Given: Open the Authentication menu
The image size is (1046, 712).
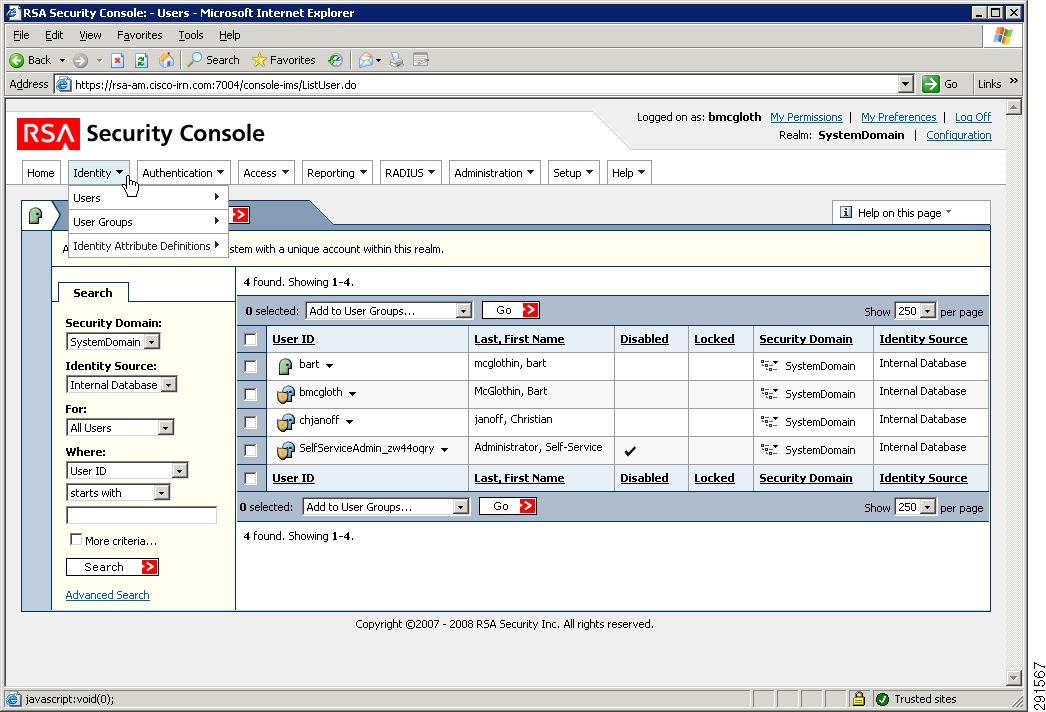Looking at the screenshot, I should click(x=184, y=173).
